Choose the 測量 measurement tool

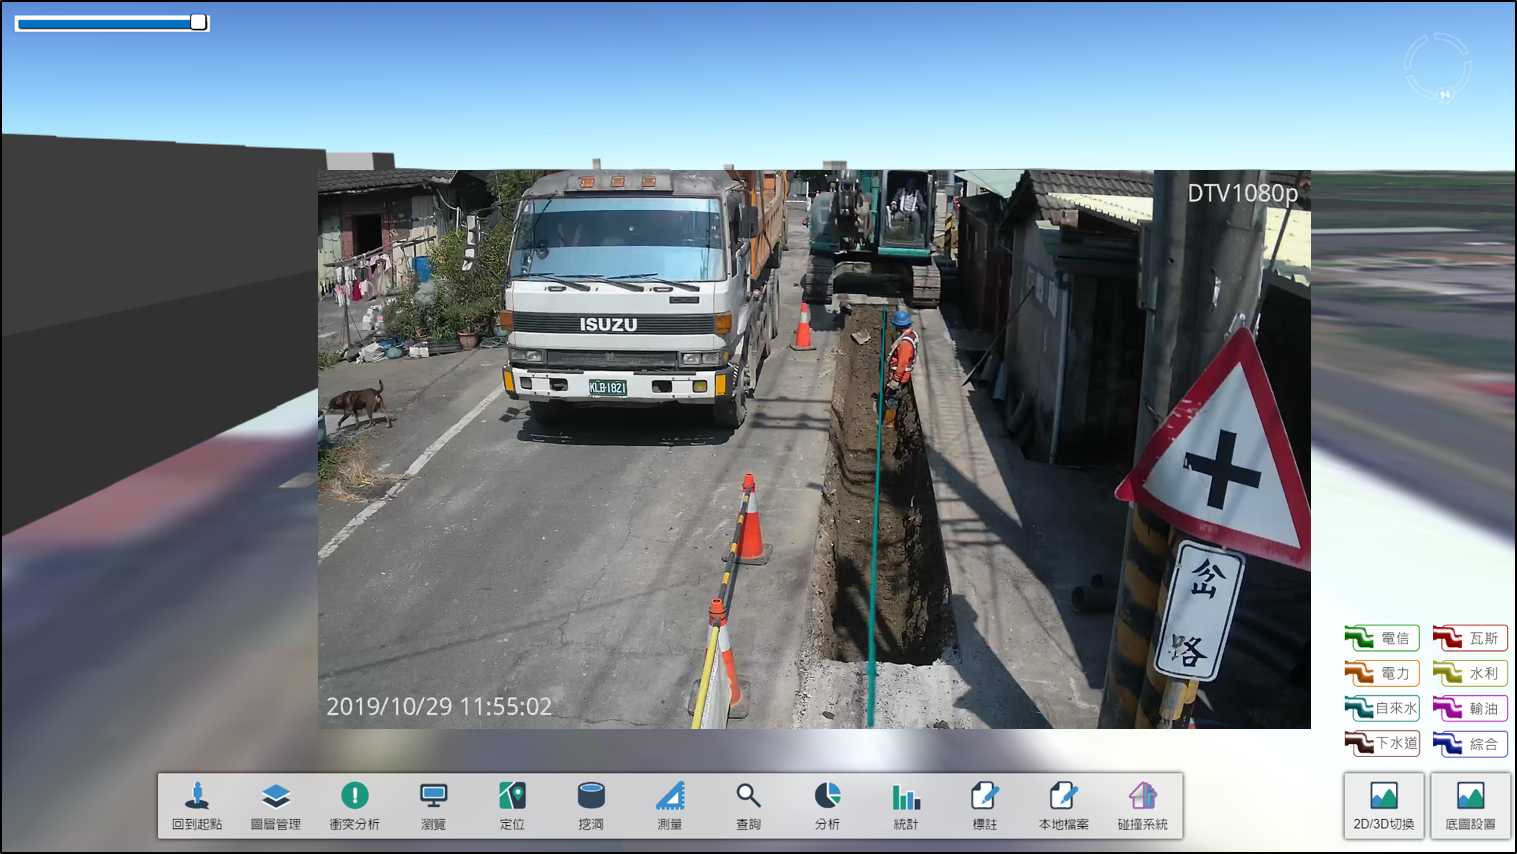(670, 805)
